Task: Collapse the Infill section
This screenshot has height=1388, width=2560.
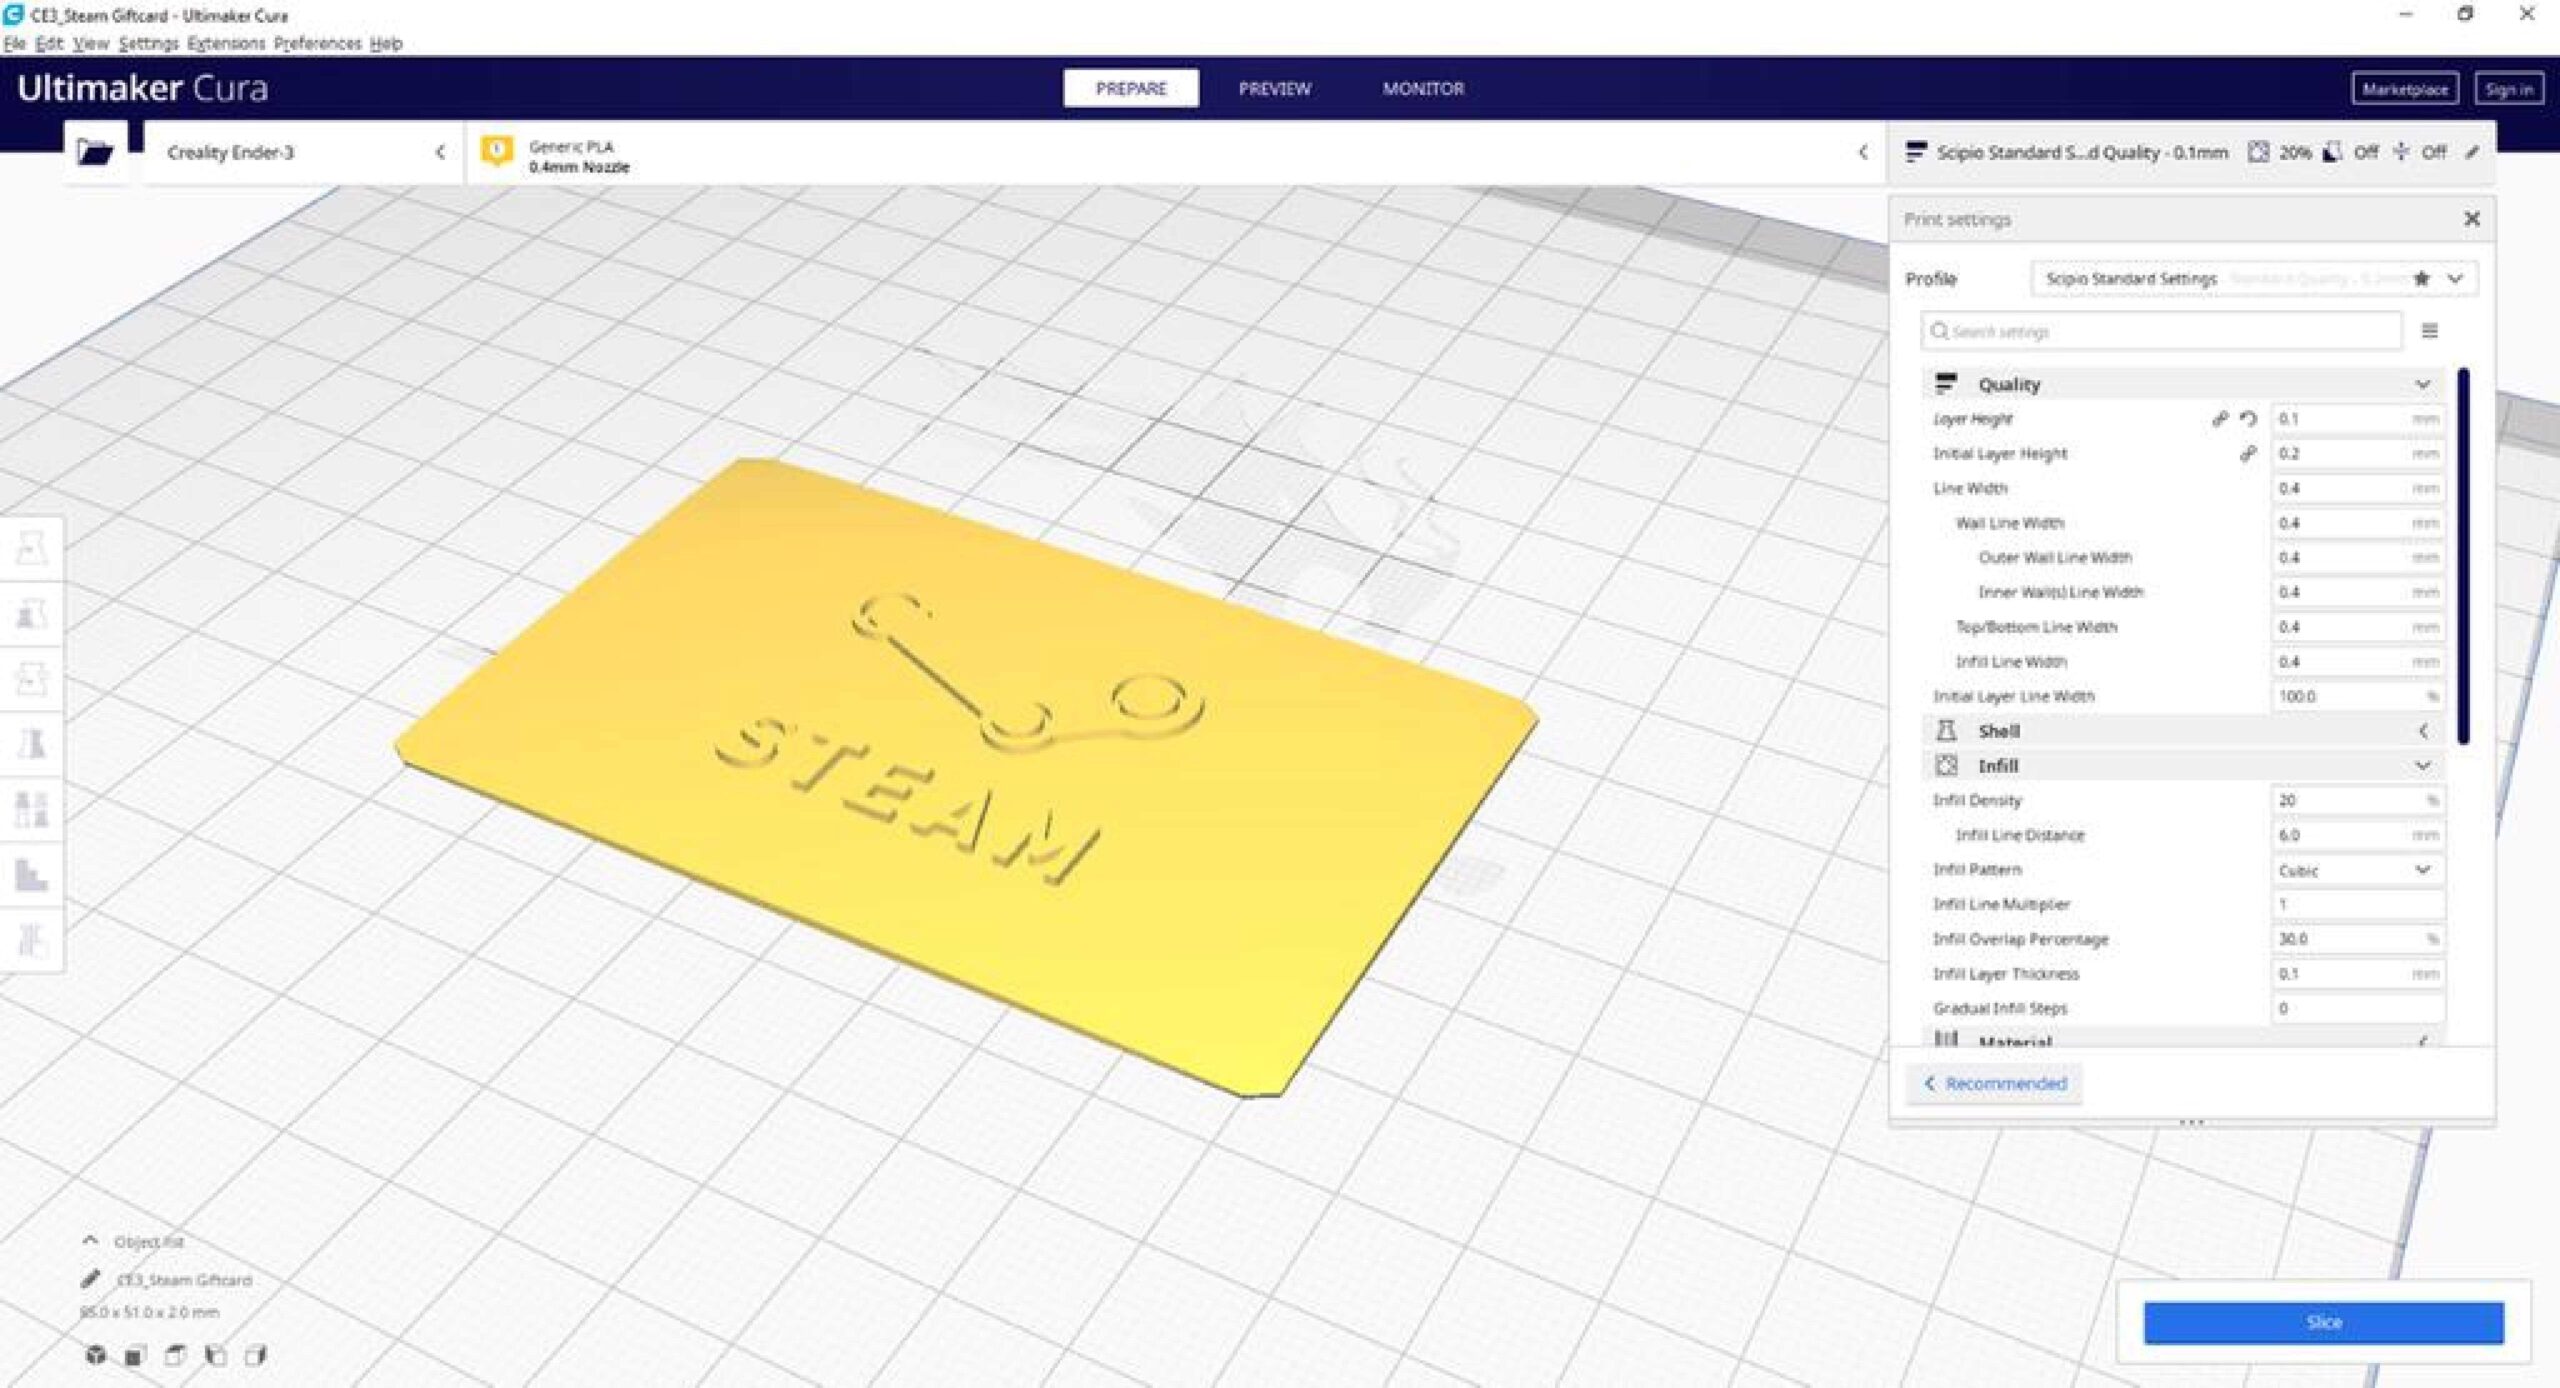Action: click(x=2184, y=766)
